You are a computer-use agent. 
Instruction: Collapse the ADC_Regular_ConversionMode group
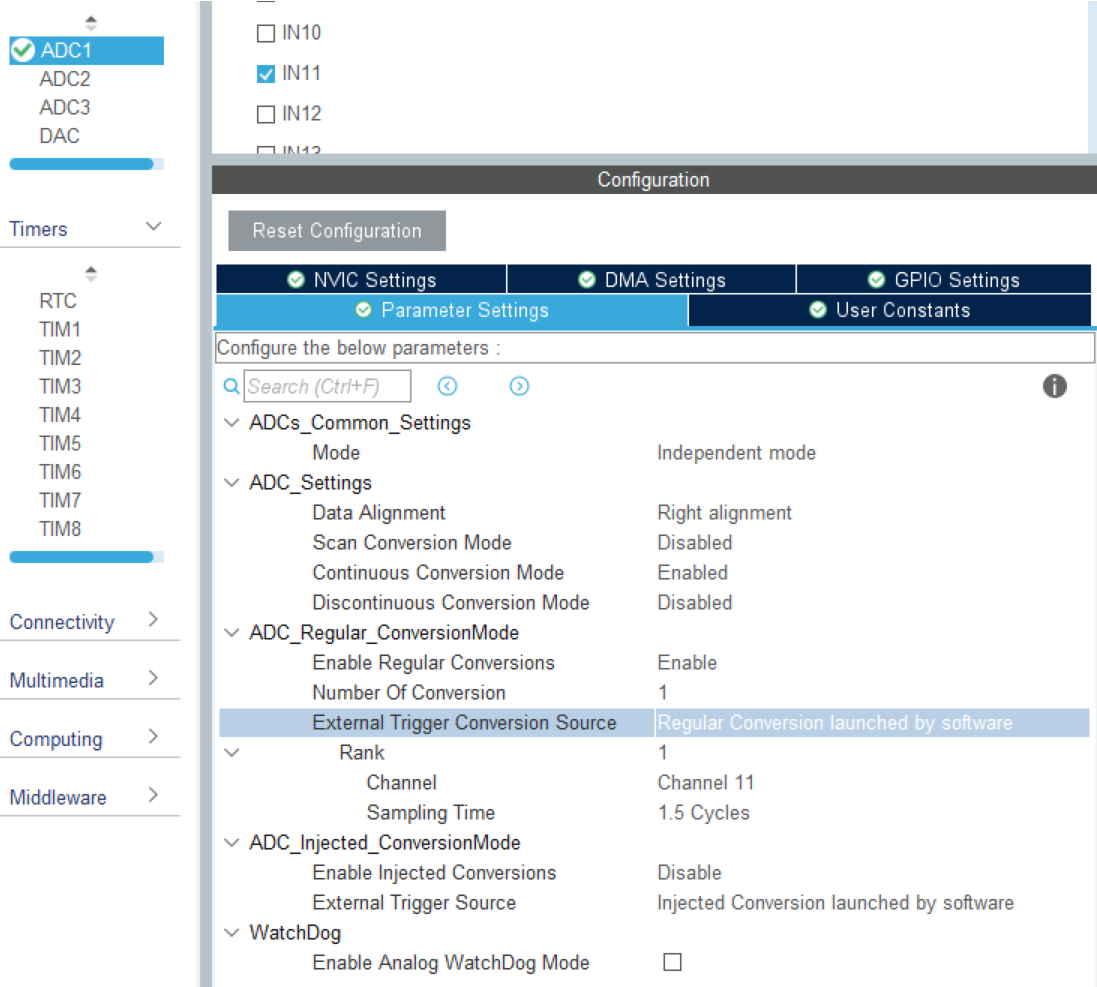point(232,632)
